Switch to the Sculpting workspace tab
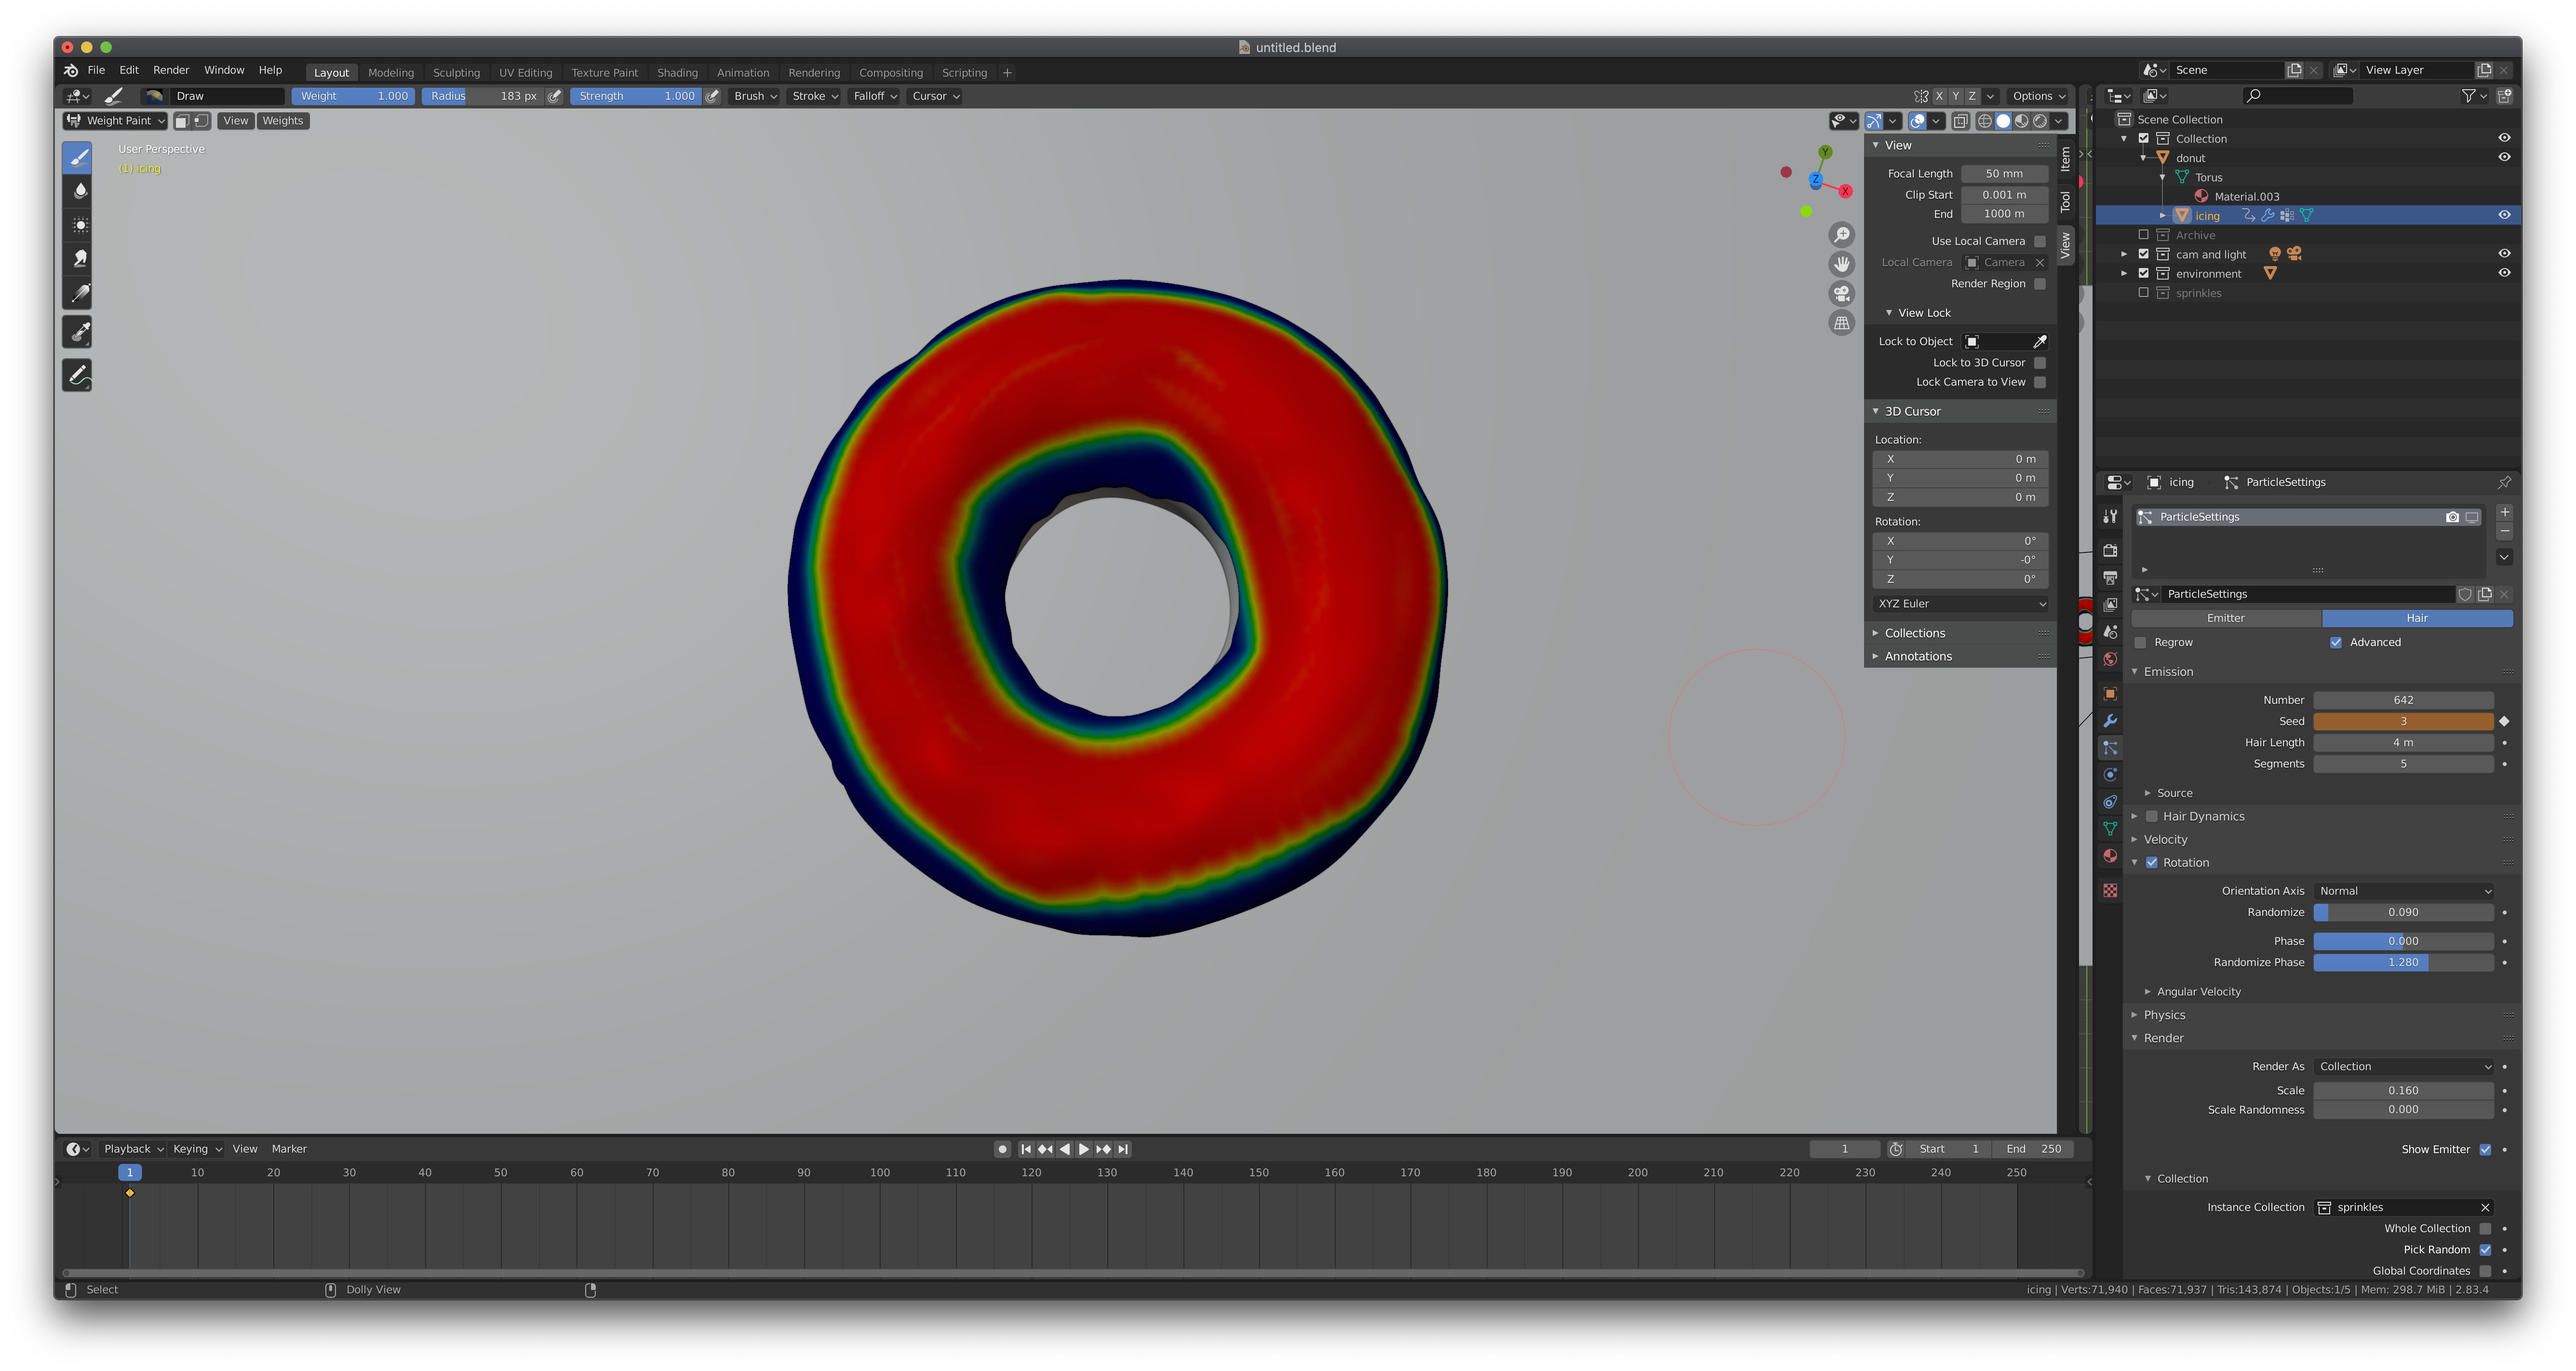 (x=456, y=73)
